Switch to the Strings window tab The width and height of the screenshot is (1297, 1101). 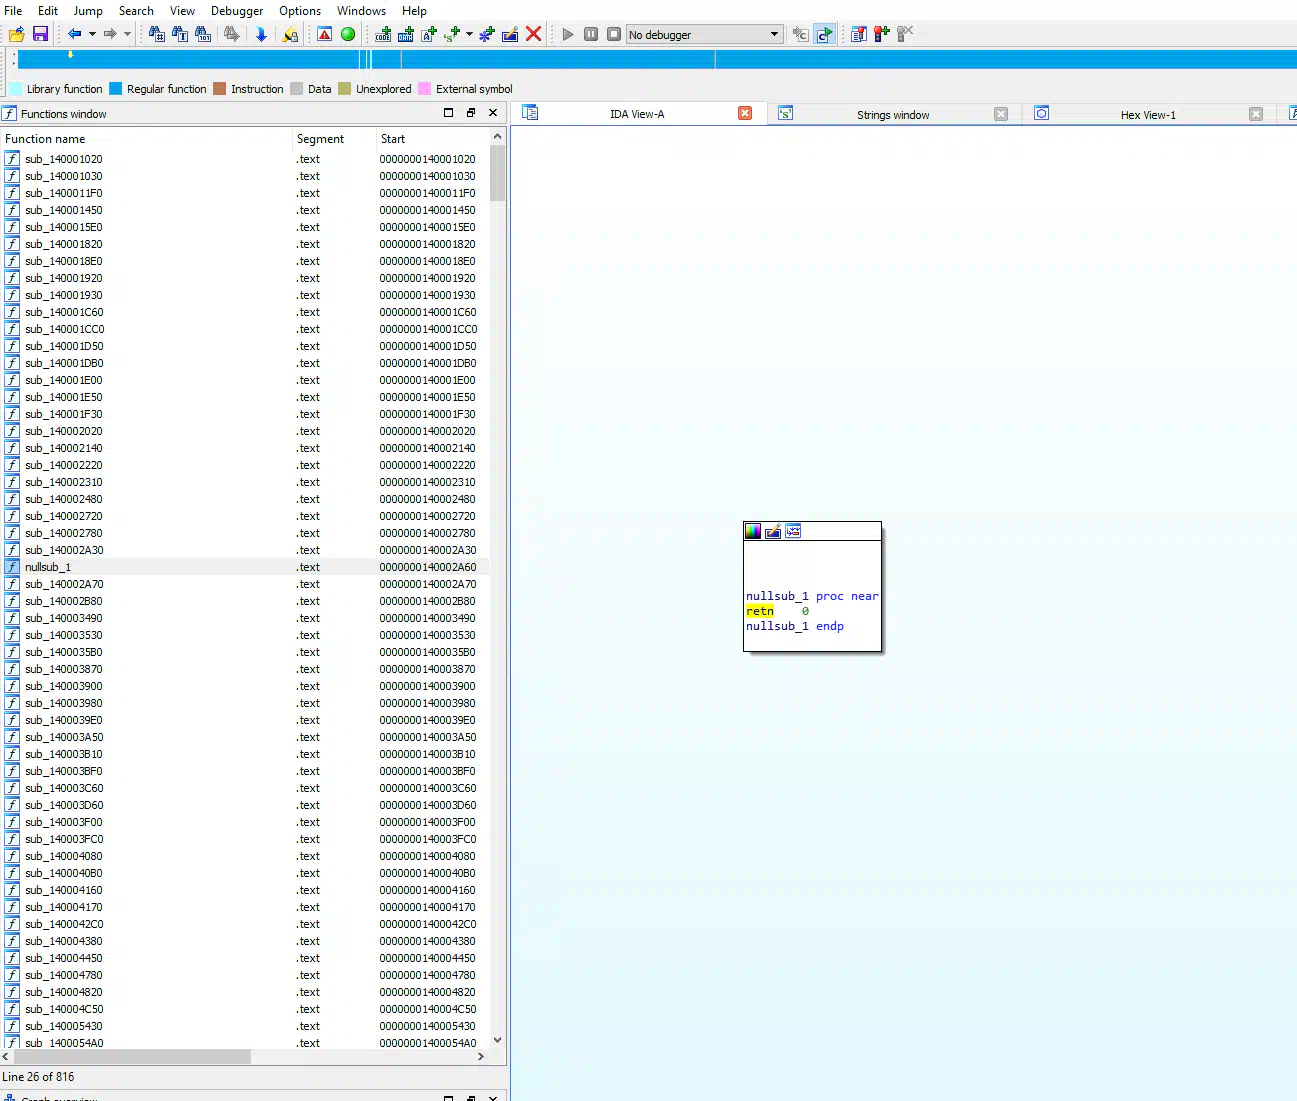[892, 115]
